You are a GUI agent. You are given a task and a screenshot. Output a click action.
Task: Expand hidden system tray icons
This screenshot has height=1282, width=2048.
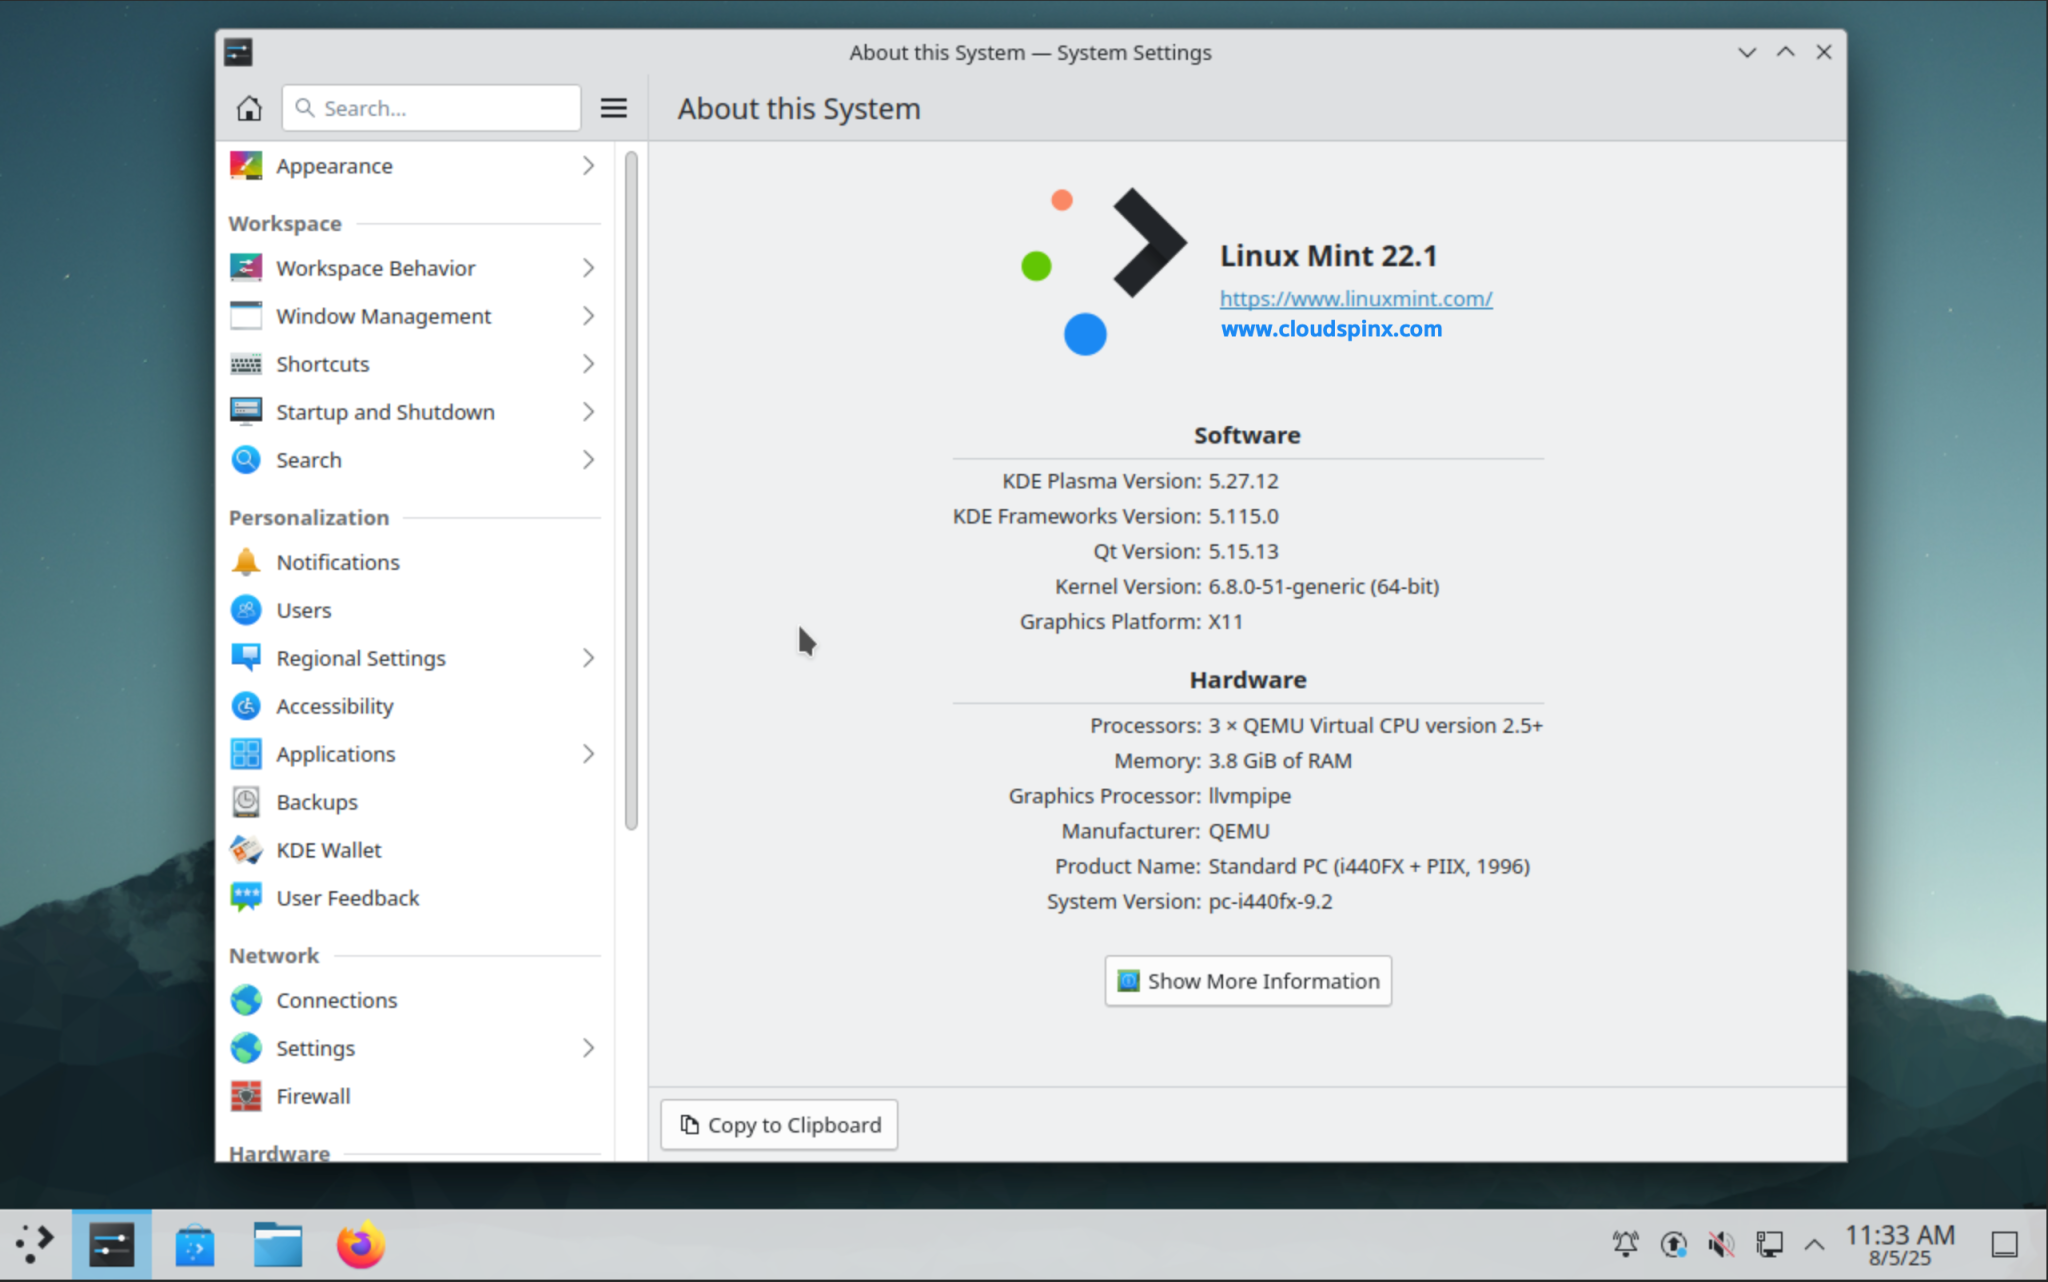(1815, 1243)
